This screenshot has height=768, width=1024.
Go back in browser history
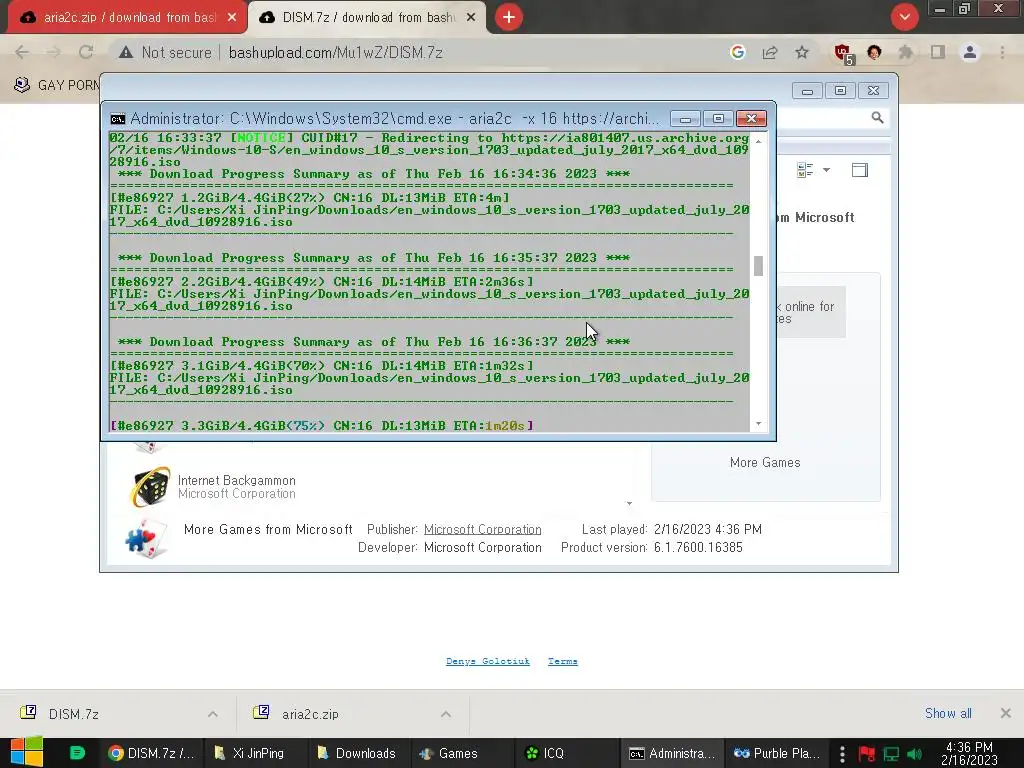[x=22, y=52]
